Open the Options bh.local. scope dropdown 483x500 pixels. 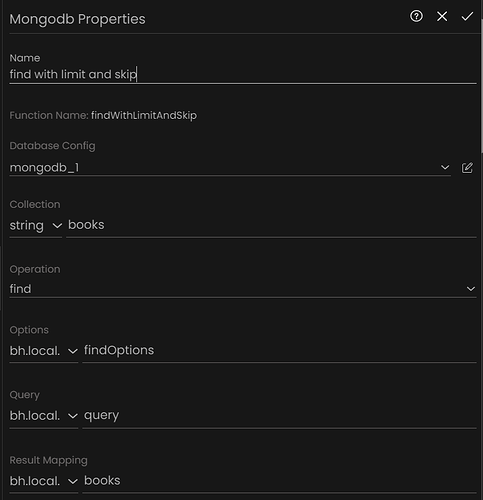pyautogui.click(x=44, y=351)
